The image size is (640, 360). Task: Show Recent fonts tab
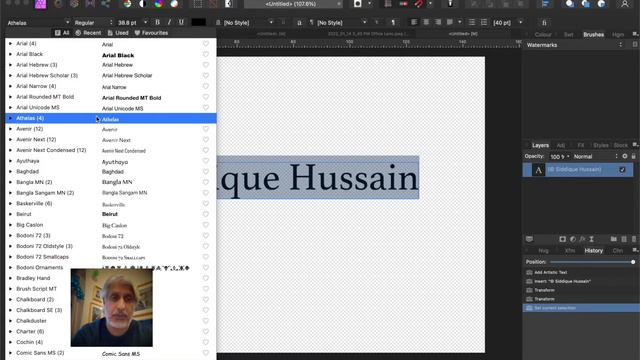(x=88, y=33)
